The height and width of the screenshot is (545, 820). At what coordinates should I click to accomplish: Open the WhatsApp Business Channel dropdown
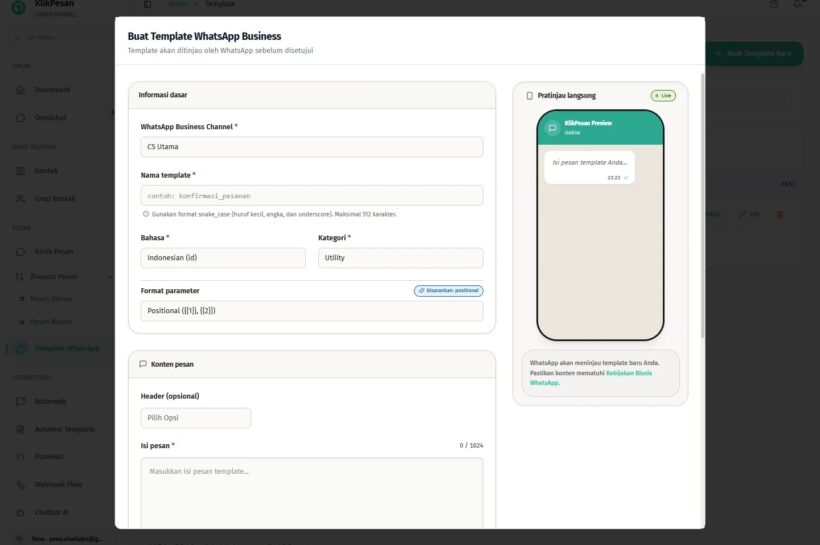[x=312, y=147]
